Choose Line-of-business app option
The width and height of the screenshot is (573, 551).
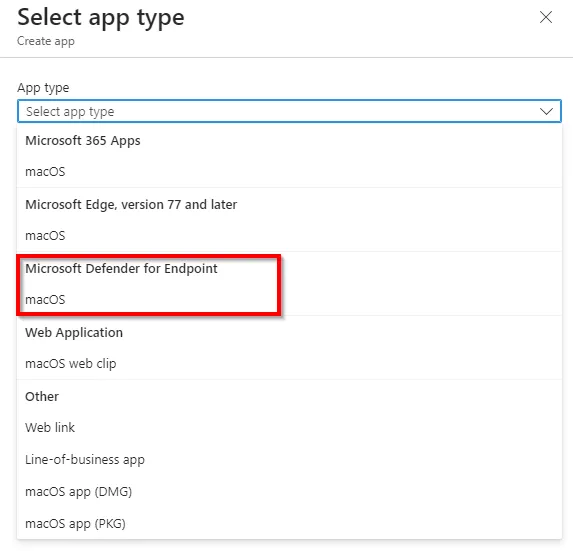pos(289,459)
